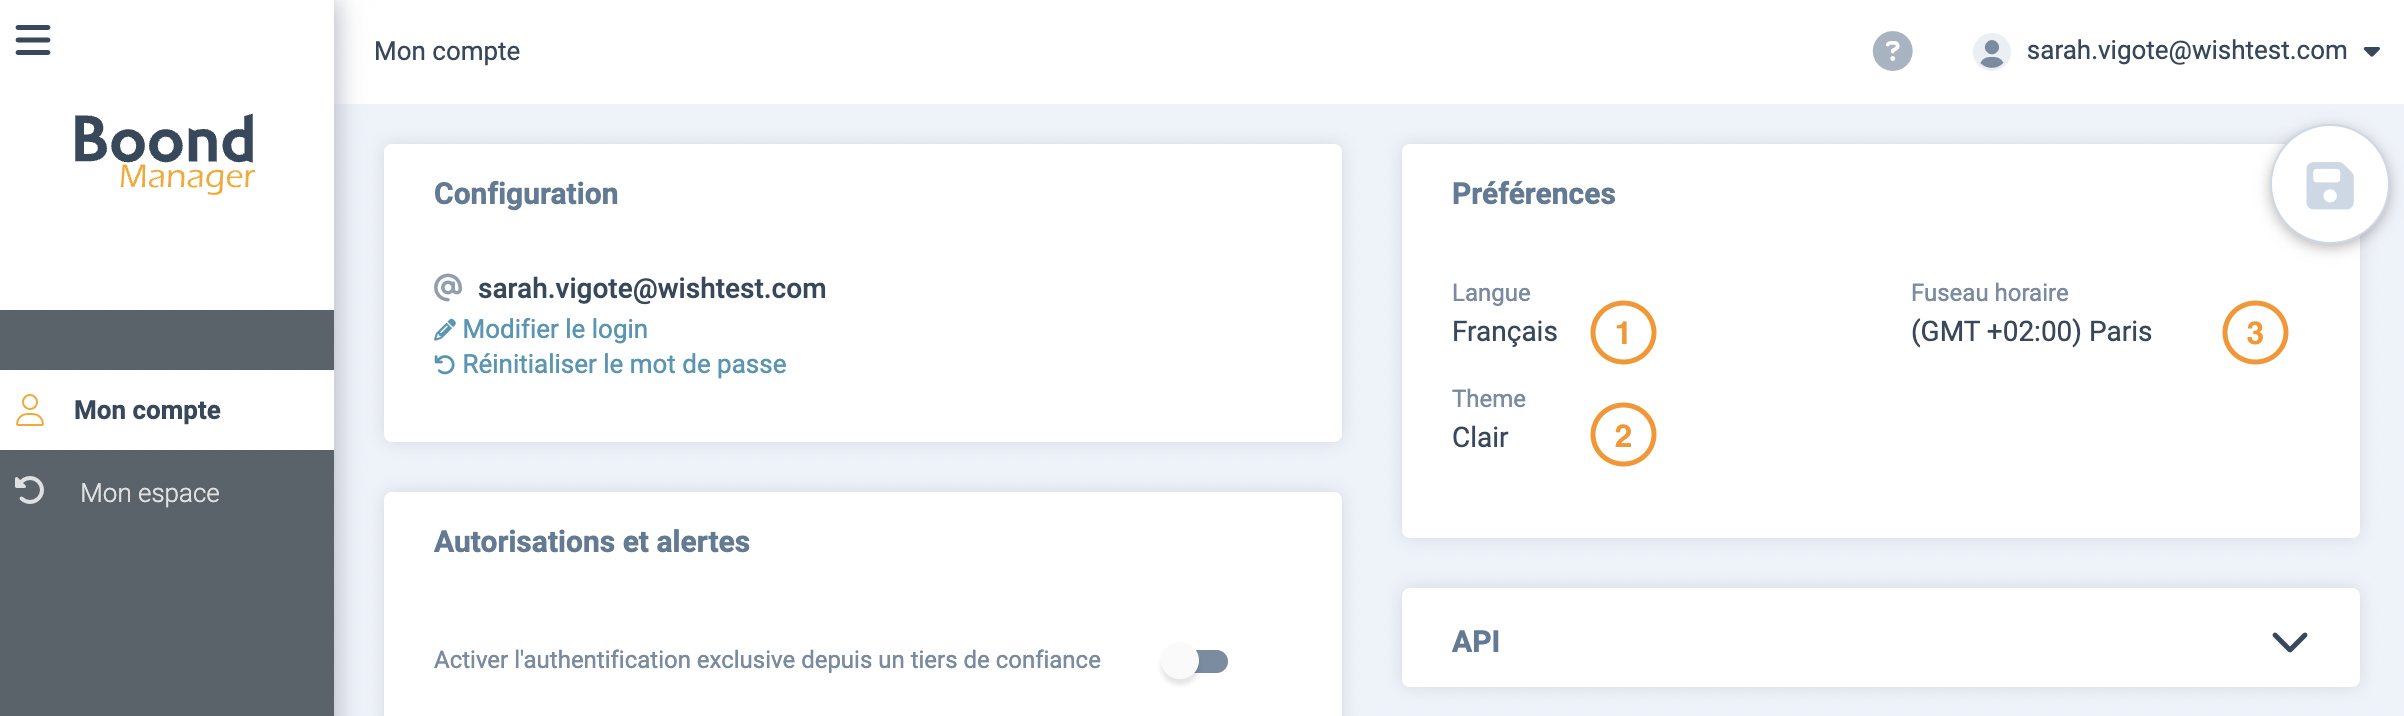This screenshot has height=716, width=2404.
Task: Click the sarah.vigote@wishtest.com header label
Action: click(2186, 51)
